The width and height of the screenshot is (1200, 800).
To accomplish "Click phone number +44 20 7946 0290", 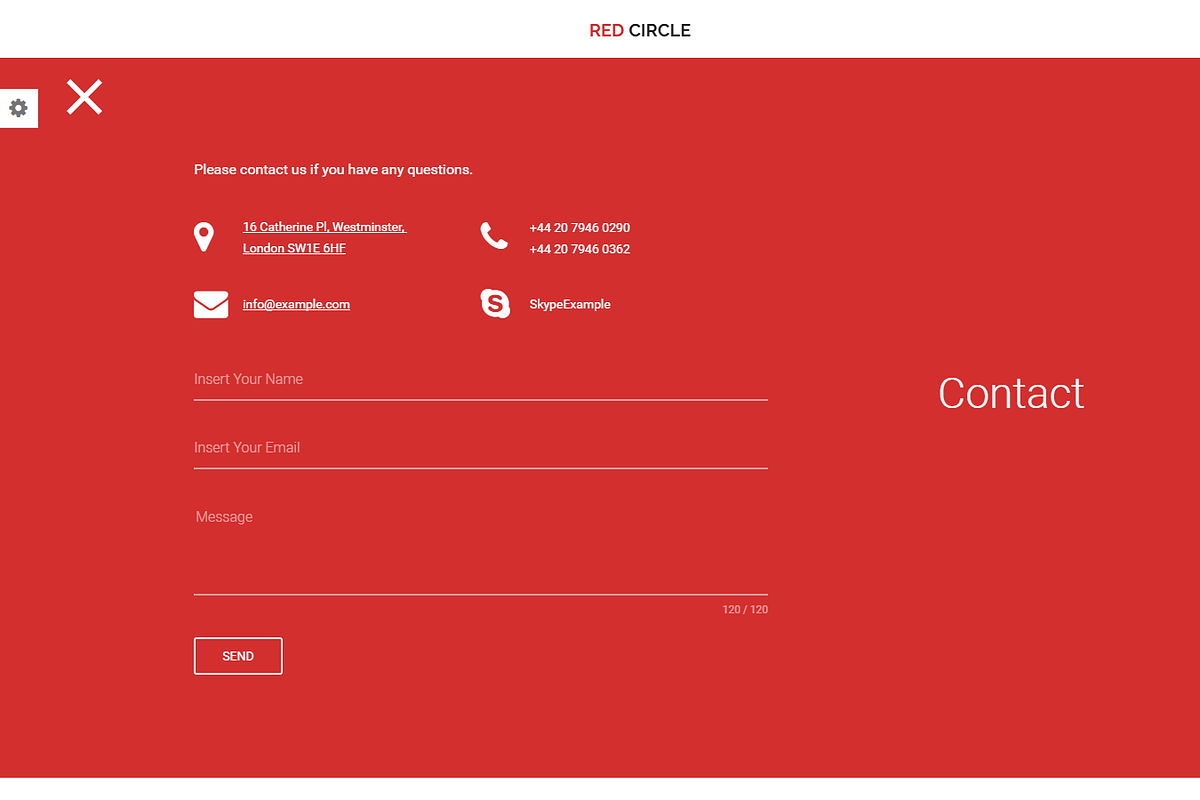I will tap(580, 228).
